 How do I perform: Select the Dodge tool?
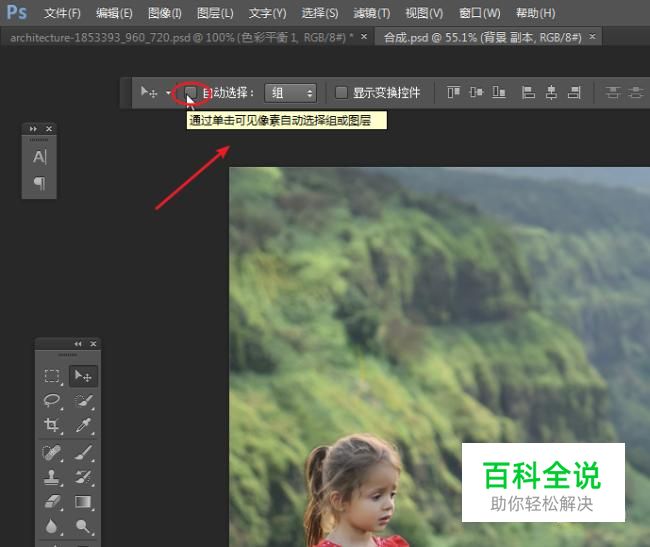(x=83, y=526)
